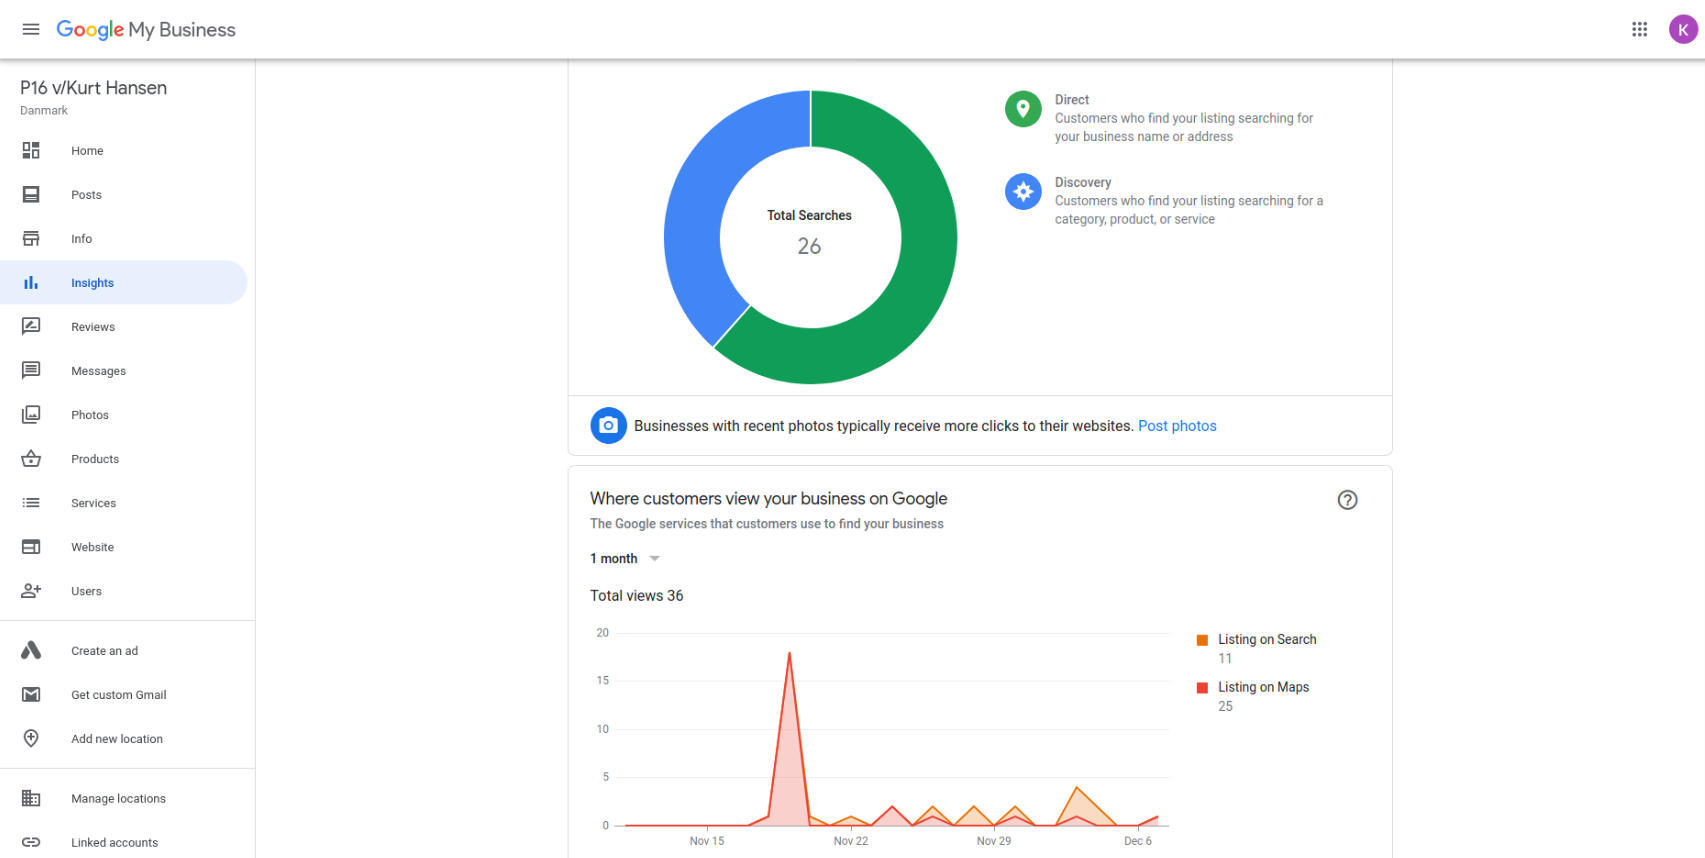Open Posts menu item
The width and height of the screenshot is (1705, 858).
tap(124, 194)
